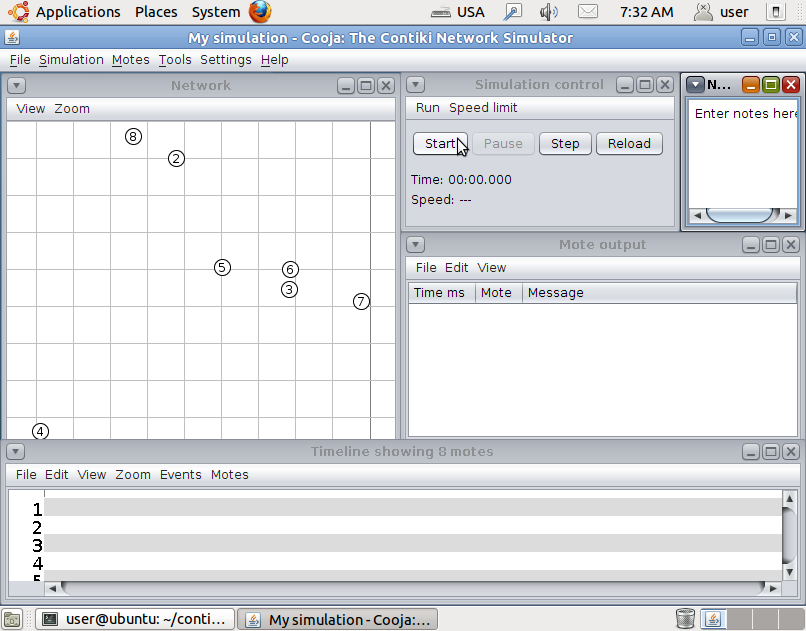Click the show desktop icon
Viewport: 806px width, 631px height.
pyautogui.click(x=12, y=619)
